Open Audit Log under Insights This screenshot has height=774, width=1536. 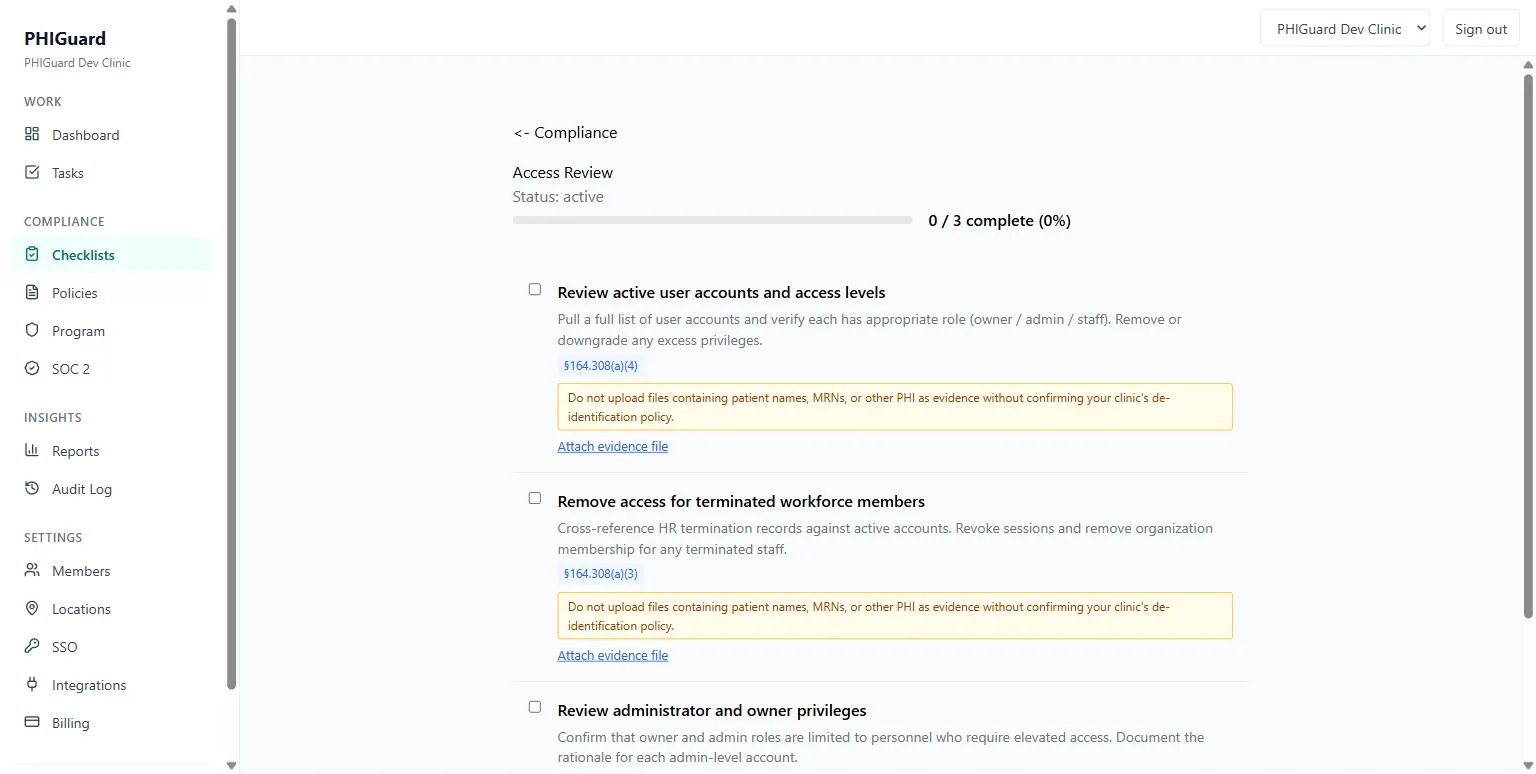(112, 489)
